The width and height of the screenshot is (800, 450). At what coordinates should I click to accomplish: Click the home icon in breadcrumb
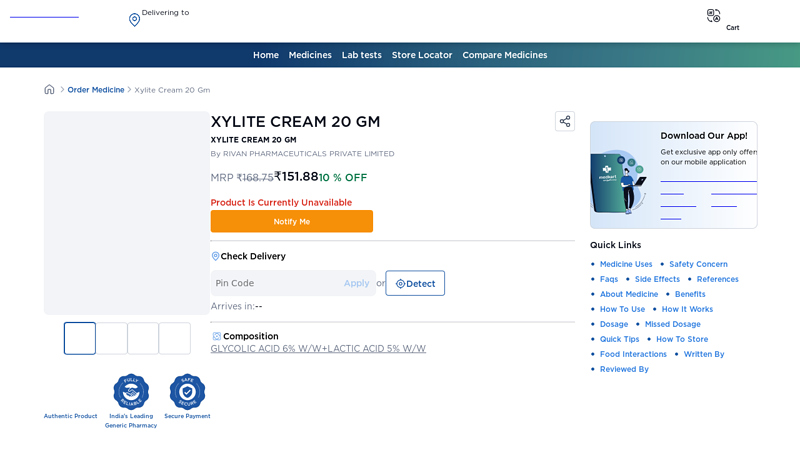click(x=49, y=90)
